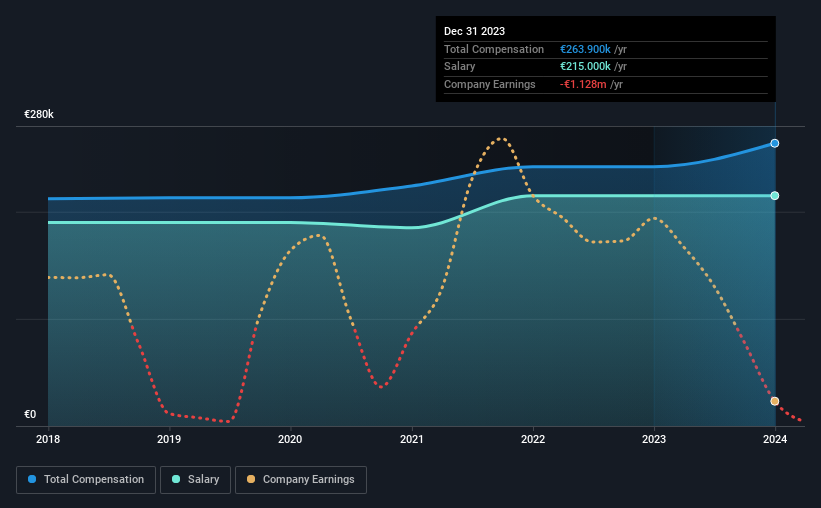Click the €280k y-axis label
821x508 pixels.
tap(39, 114)
